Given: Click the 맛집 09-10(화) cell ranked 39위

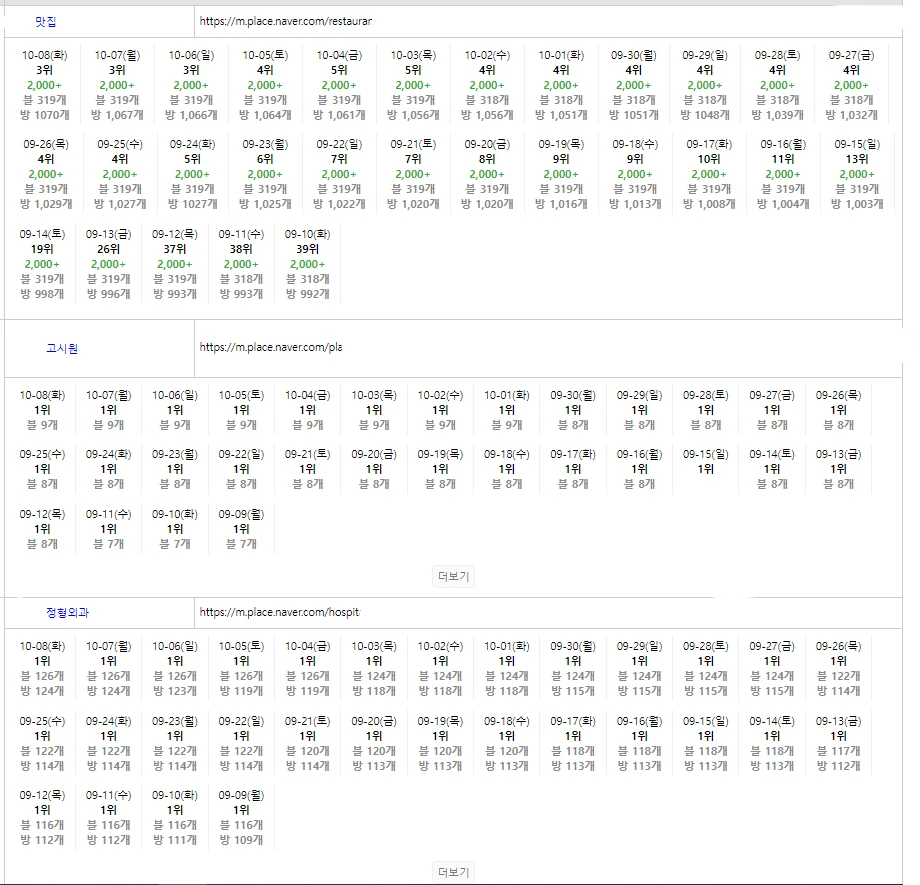Looking at the screenshot, I should pyautogui.click(x=307, y=264).
